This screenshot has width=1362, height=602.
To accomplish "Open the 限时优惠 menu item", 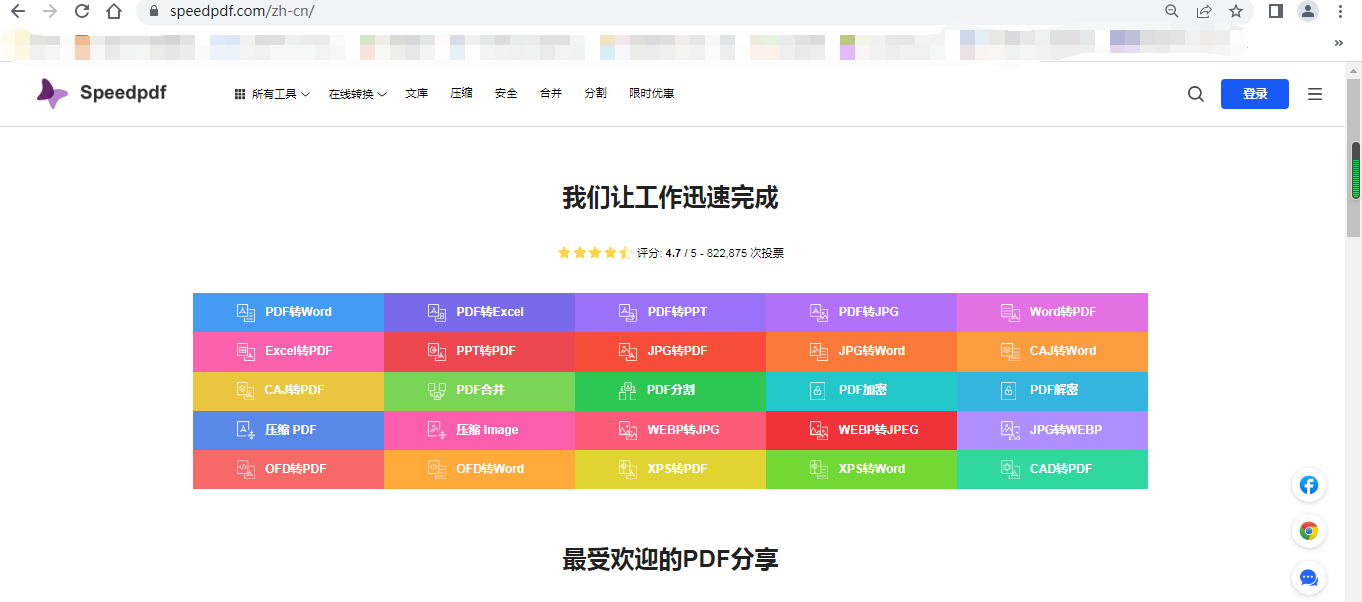I will click(x=651, y=93).
